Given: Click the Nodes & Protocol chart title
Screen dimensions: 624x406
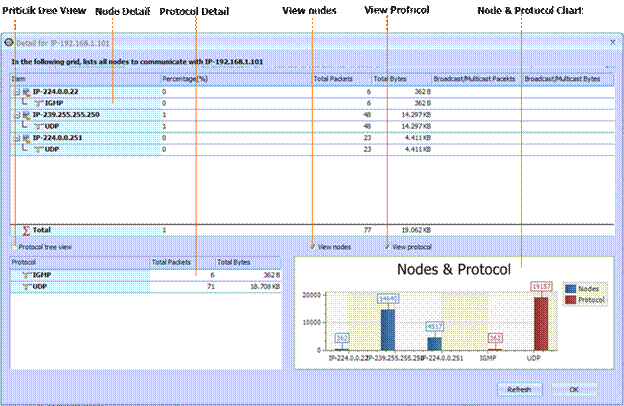Looking at the screenshot, I should [x=454, y=269].
